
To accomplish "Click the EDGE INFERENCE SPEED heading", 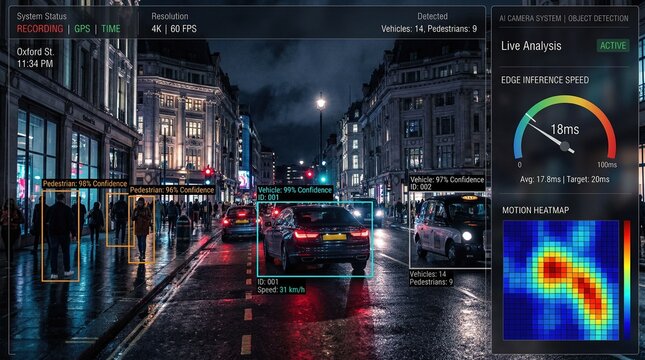I will (545, 80).
